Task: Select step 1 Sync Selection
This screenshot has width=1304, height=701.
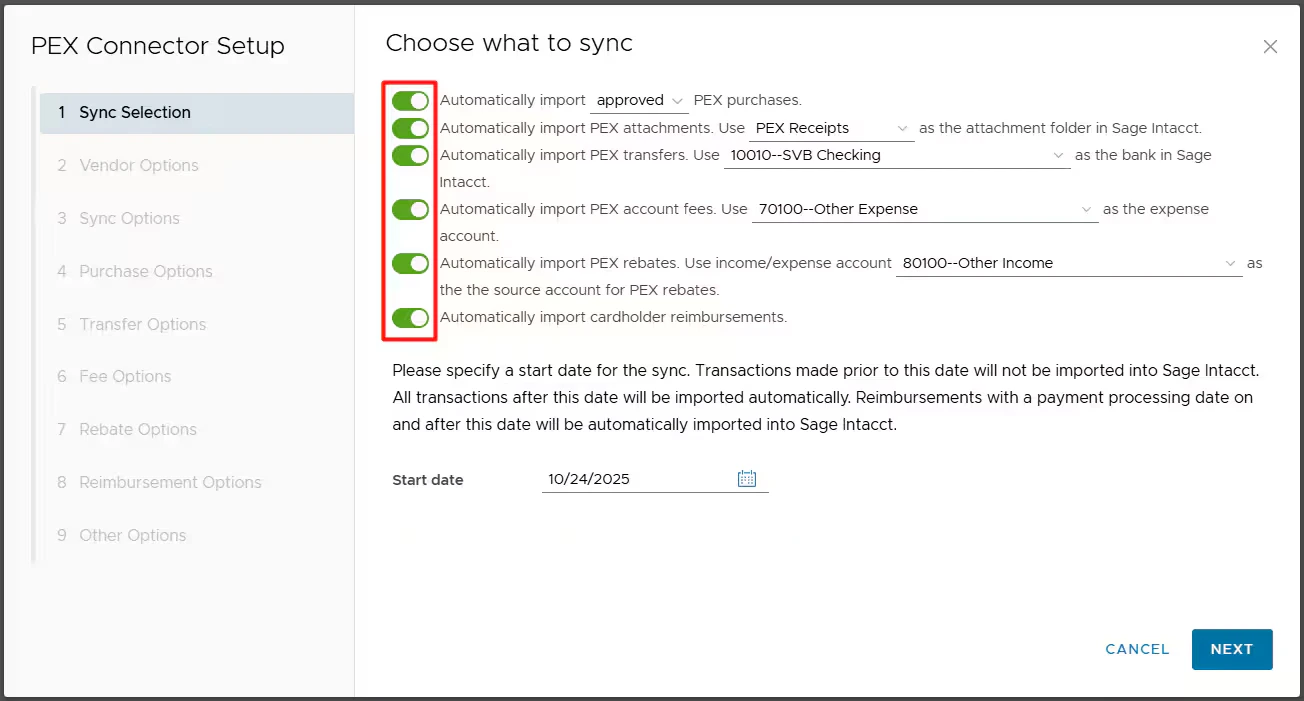Action: [197, 113]
